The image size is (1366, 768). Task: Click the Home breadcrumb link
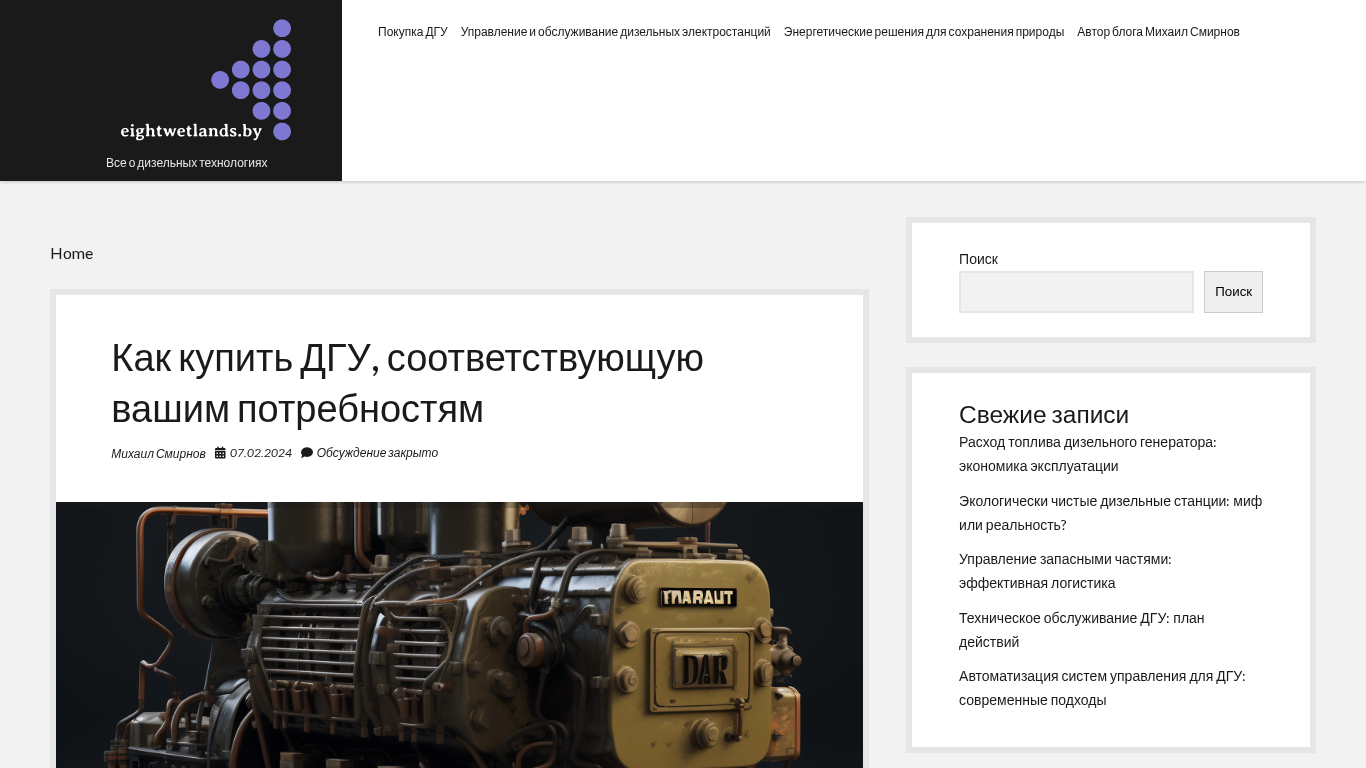click(72, 254)
